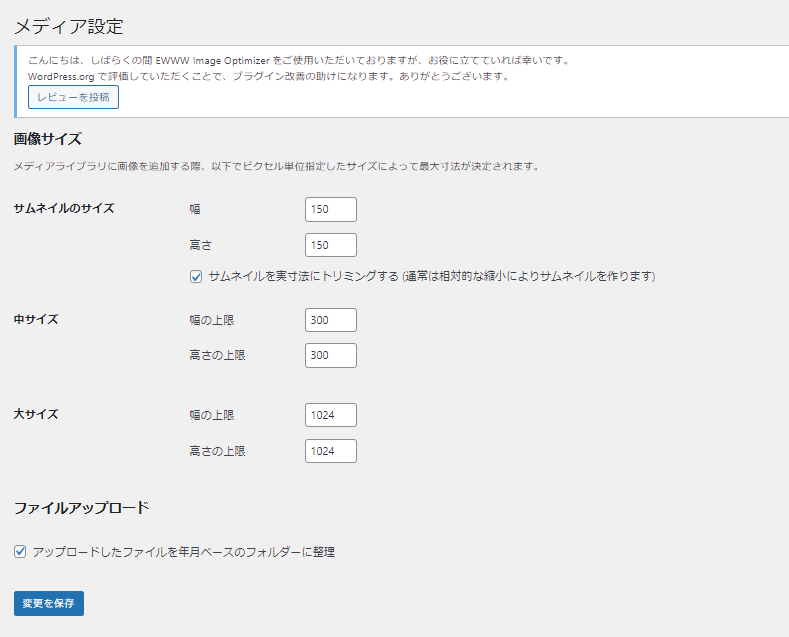Focus 大サイズ 高さの上限 field with 1024
The width and height of the screenshot is (789, 637).
(331, 451)
